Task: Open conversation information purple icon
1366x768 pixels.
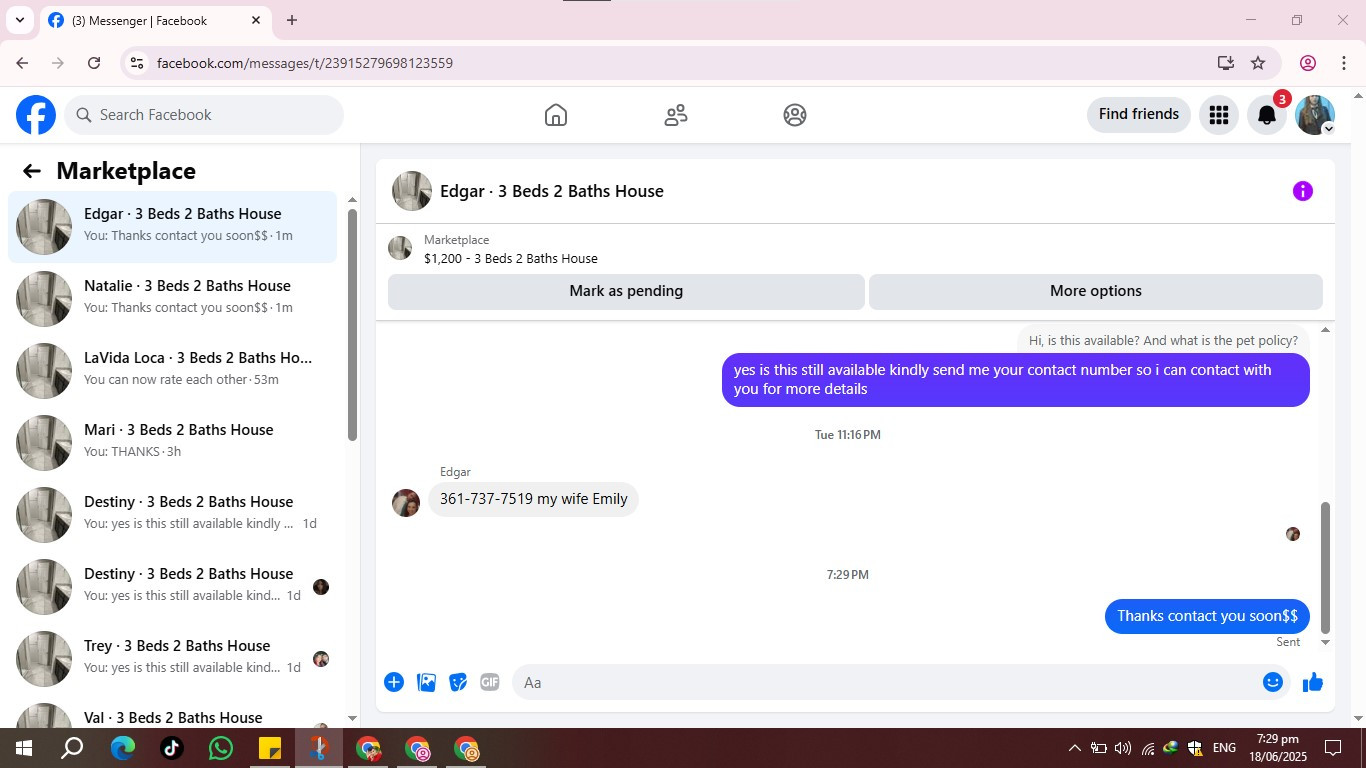Action: point(1302,191)
